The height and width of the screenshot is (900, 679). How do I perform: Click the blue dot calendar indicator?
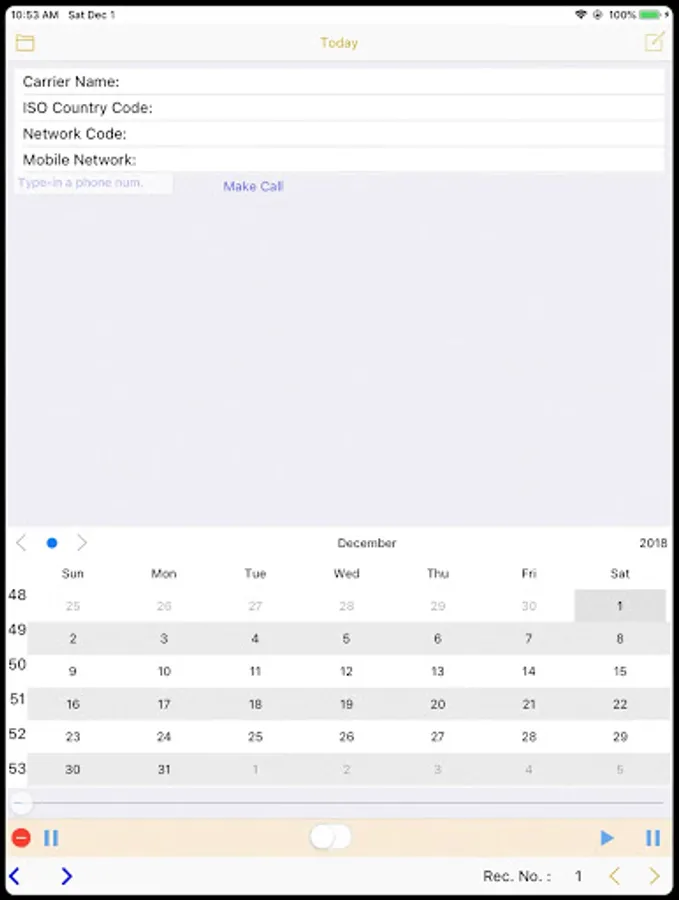(52, 543)
